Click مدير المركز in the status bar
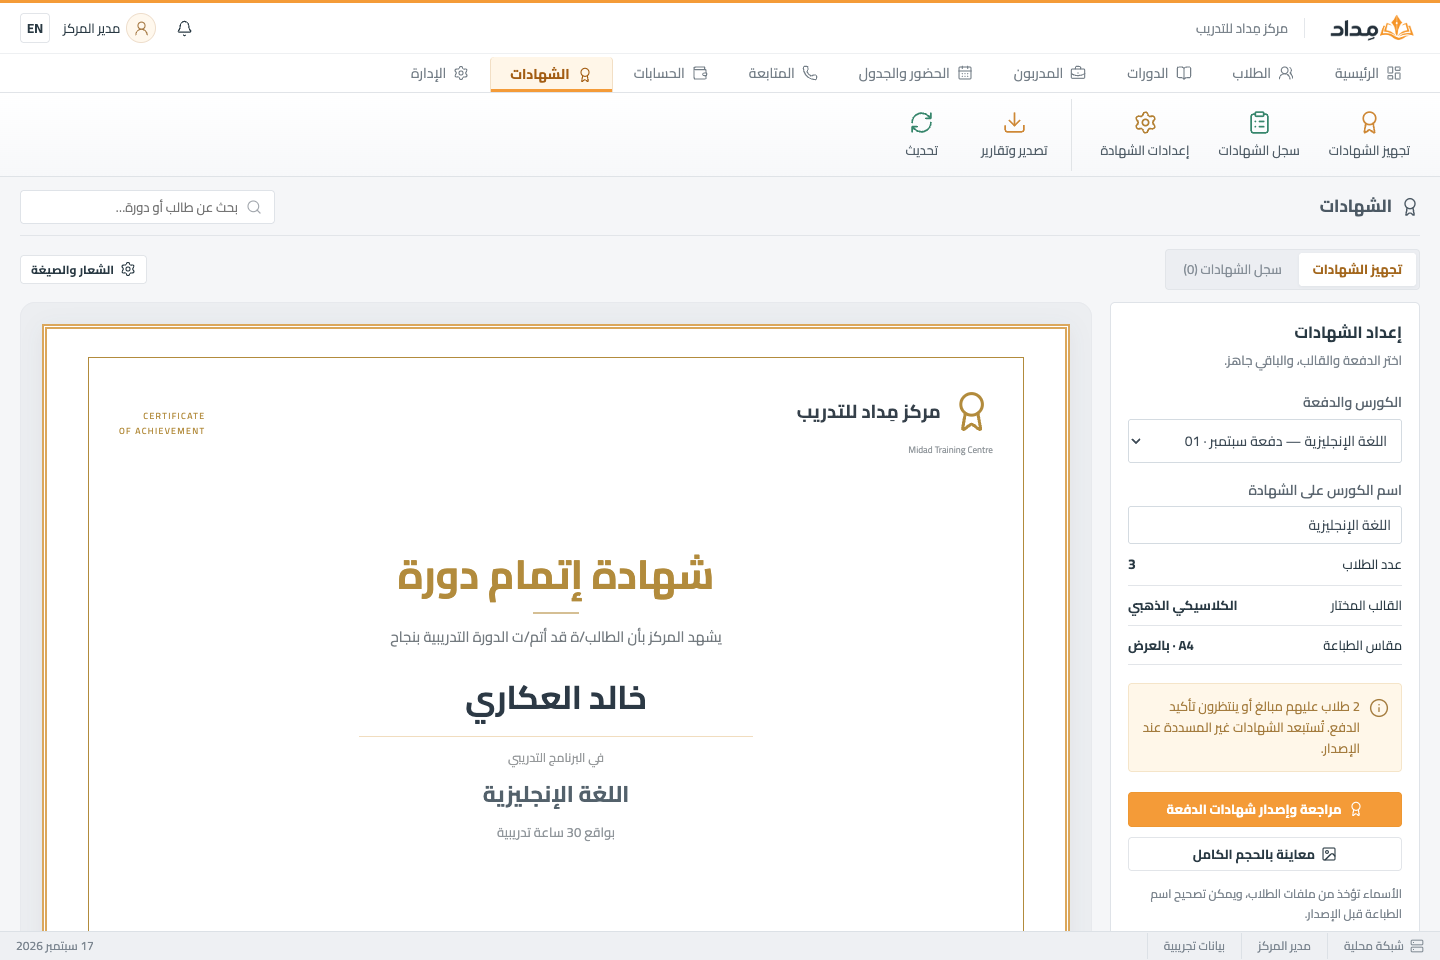Viewport: 1440px width, 960px height. pyautogui.click(x=1284, y=946)
